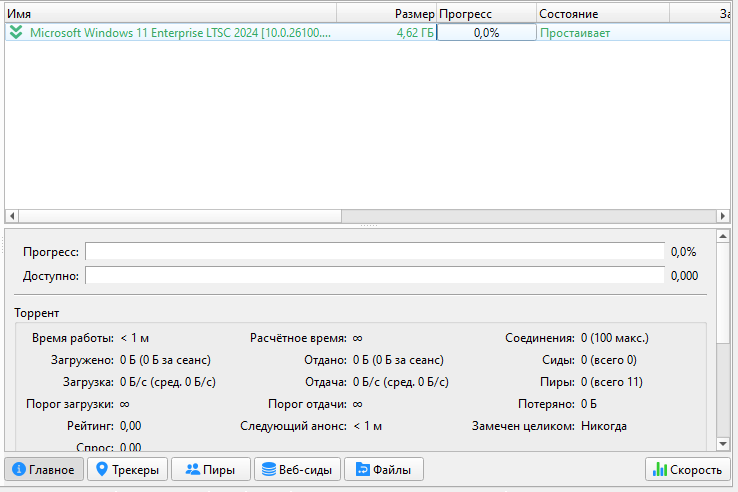Sort by the Размер column header

(x=387, y=14)
